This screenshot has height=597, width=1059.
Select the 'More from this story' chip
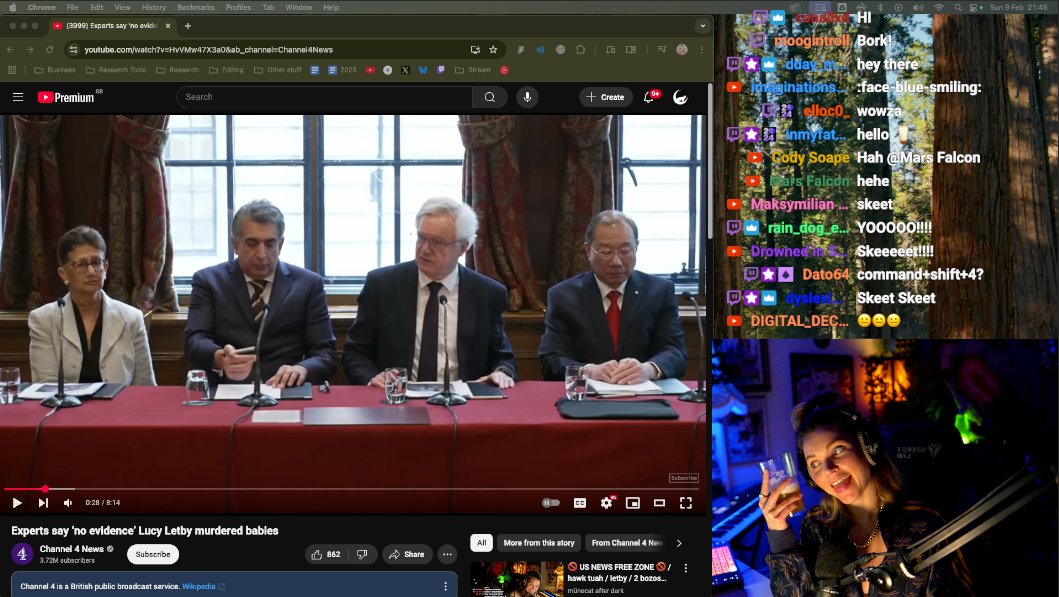(x=539, y=543)
